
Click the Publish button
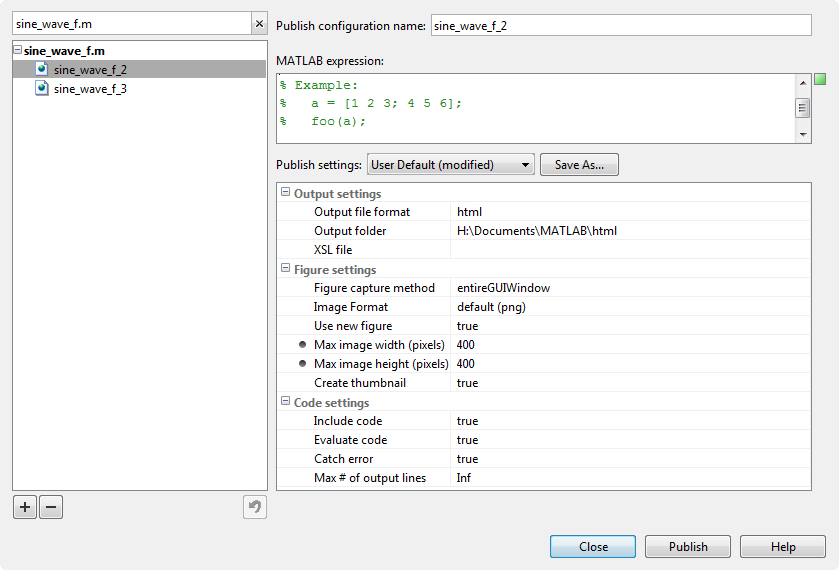coord(688,546)
